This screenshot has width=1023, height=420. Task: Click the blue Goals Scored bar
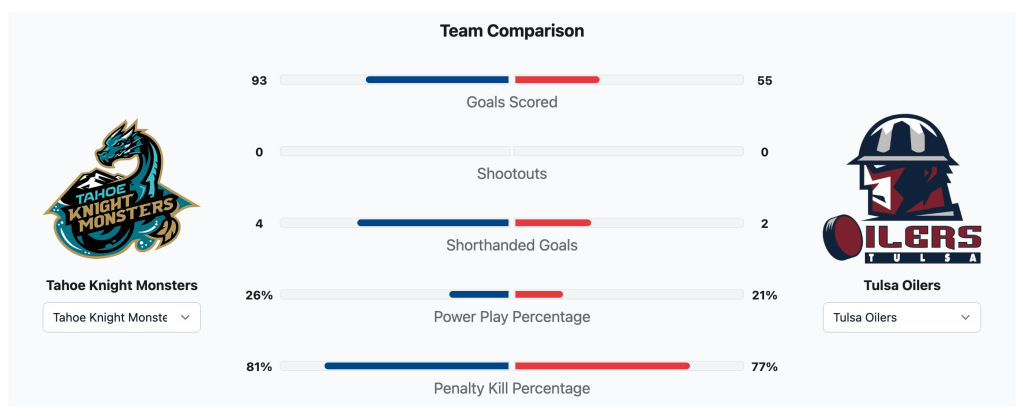[437, 79]
